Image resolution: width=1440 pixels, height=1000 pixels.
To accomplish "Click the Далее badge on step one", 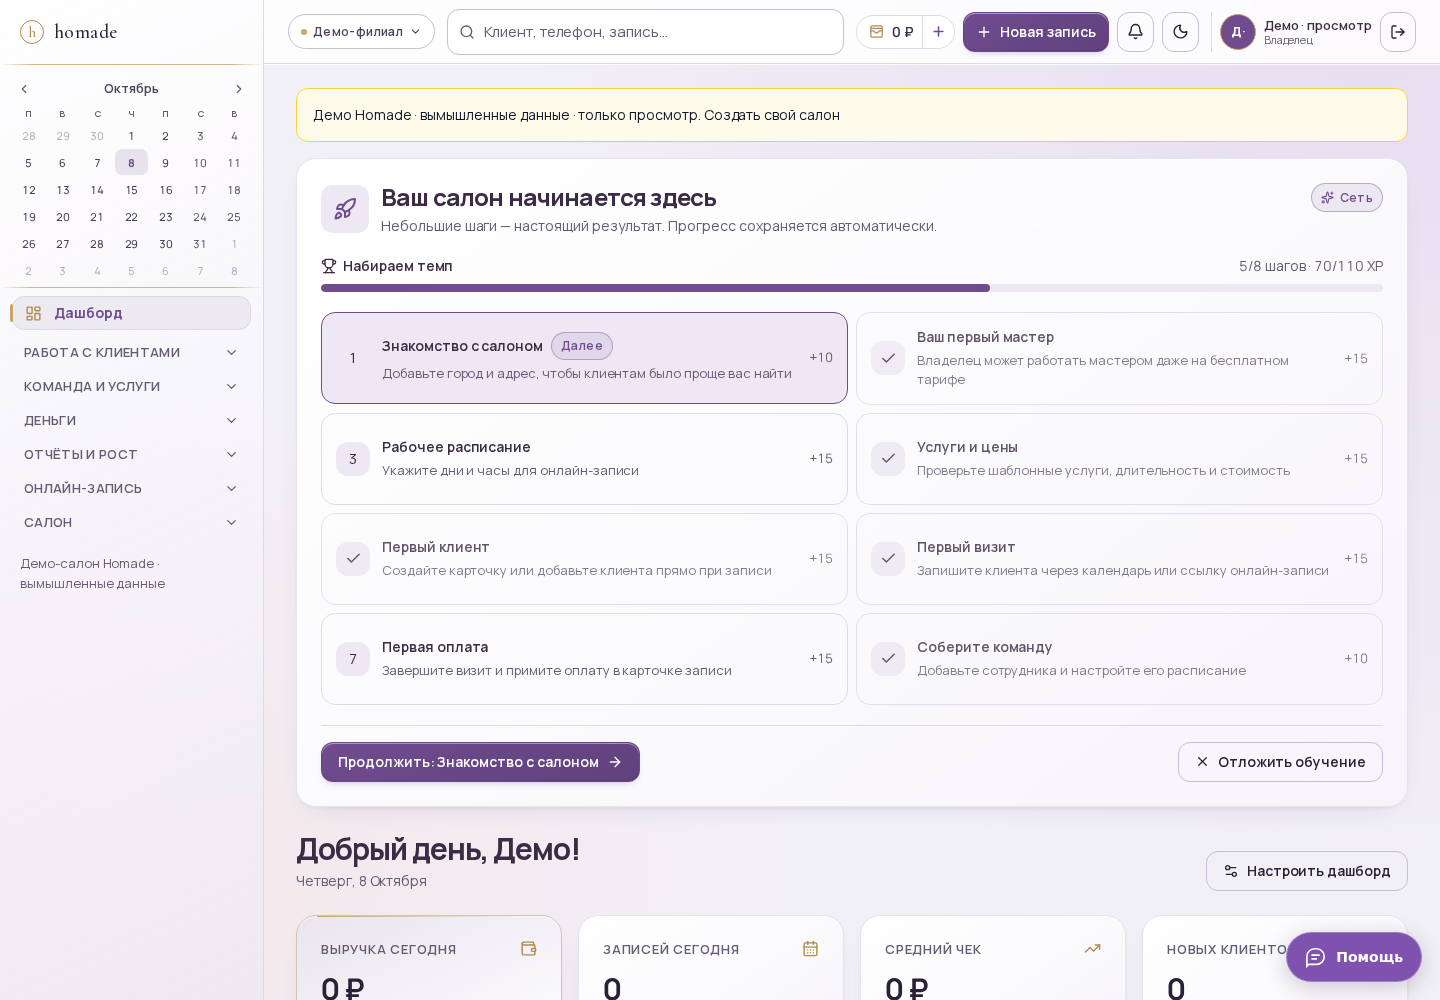I will click(x=582, y=346).
